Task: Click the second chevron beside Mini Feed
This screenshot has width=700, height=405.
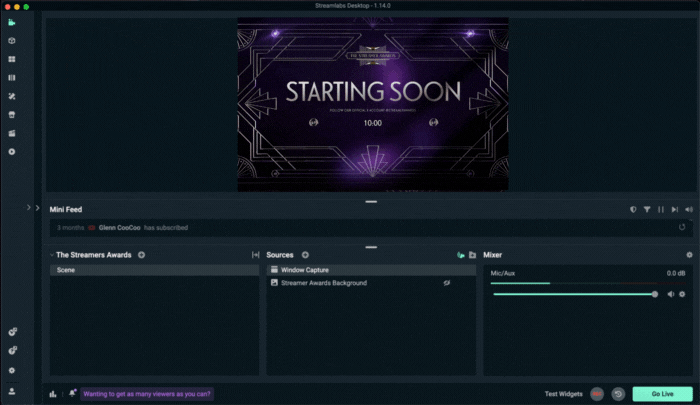Action: coord(38,208)
